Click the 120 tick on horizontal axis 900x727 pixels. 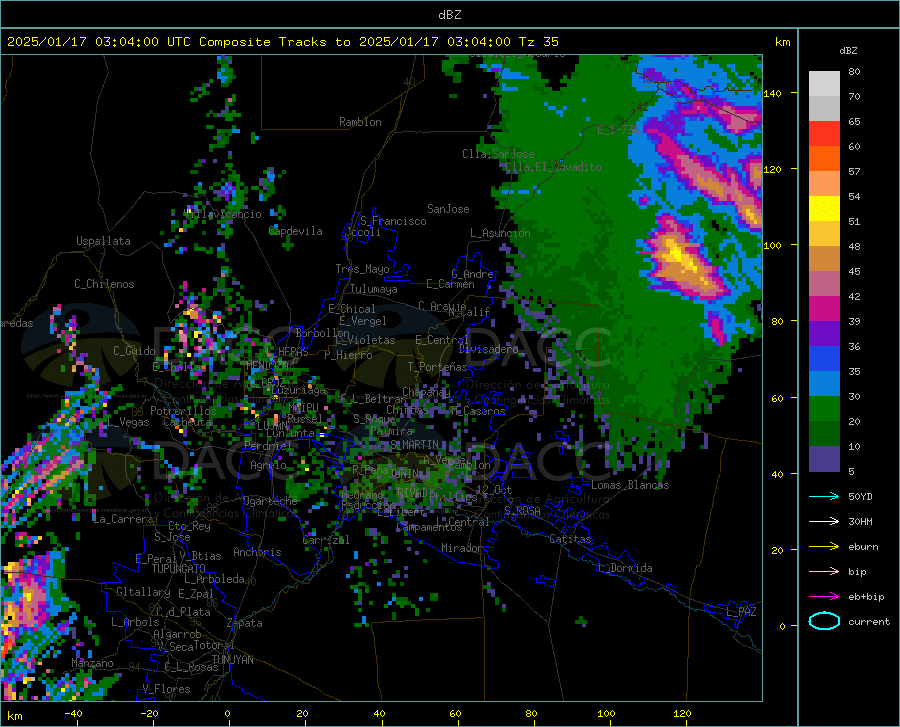tap(682, 714)
